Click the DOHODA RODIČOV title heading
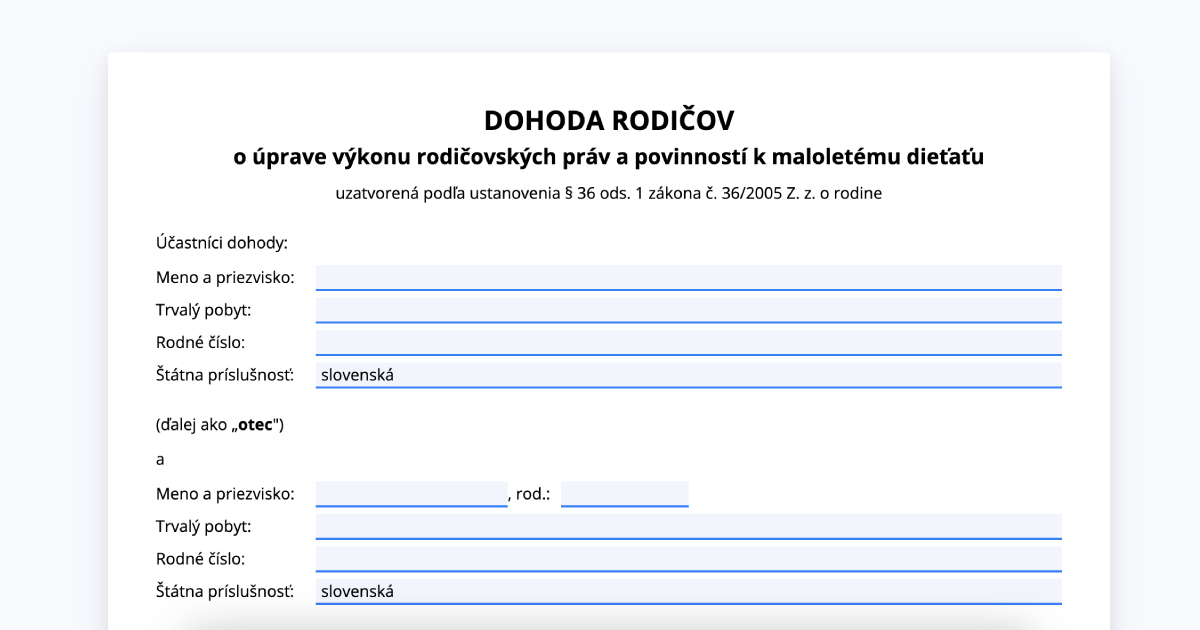Viewport: 1200px width, 630px height. click(608, 119)
